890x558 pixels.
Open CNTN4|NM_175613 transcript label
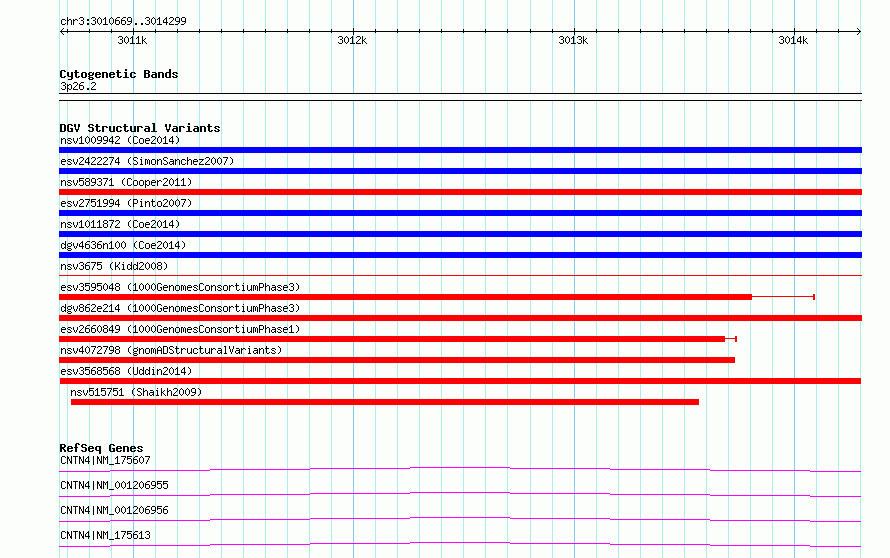tap(105, 535)
